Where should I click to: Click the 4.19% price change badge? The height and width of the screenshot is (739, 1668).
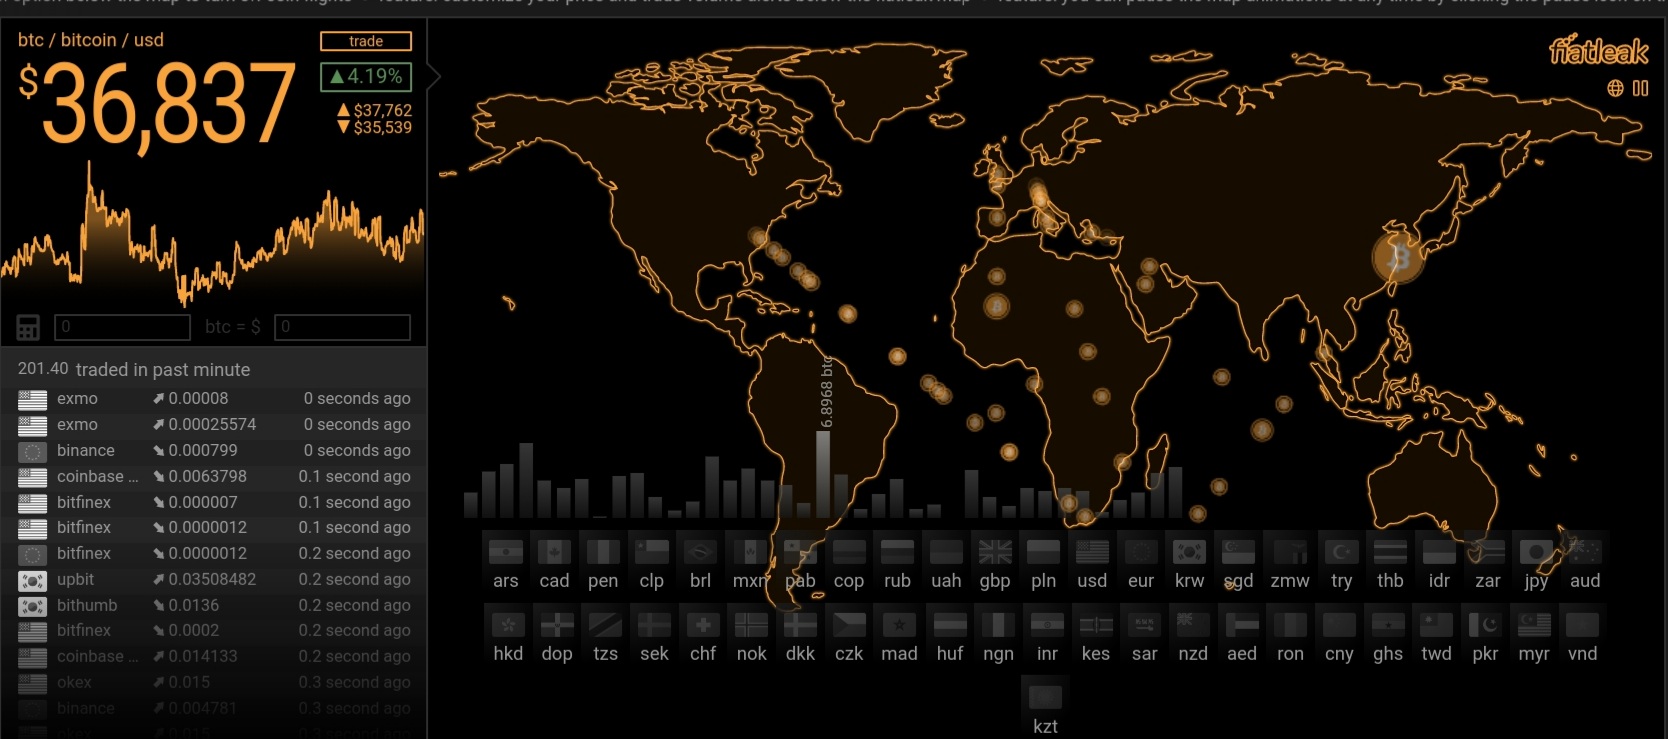pyautogui.click(x=366, y=76)
